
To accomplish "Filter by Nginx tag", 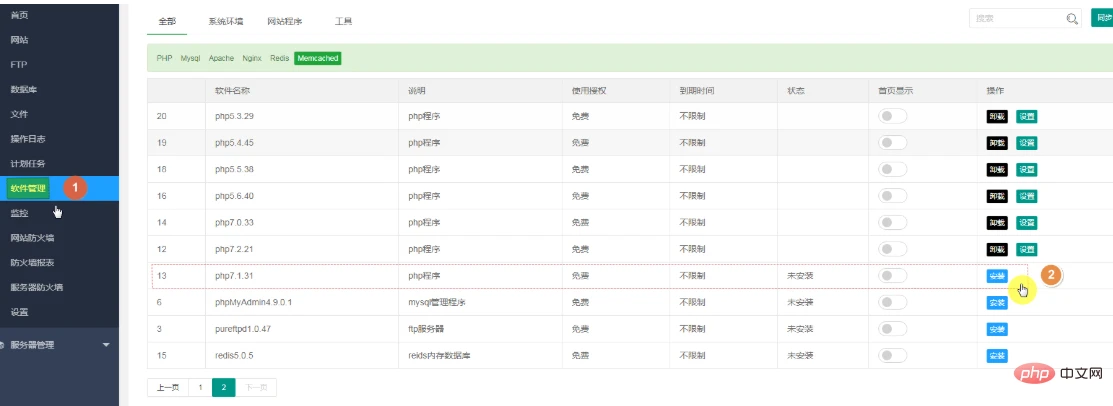I will point(252,58).
